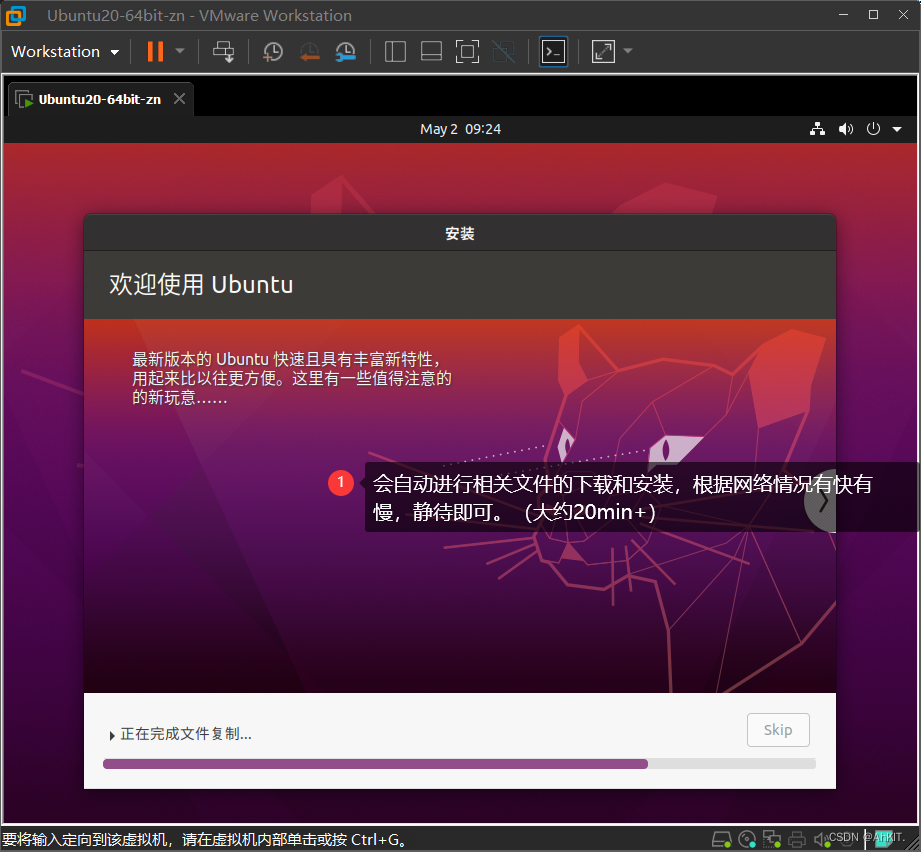Expand the installation details triangle
The height and width of the screenshot is (852, 921).
click(x=112, y=735)
